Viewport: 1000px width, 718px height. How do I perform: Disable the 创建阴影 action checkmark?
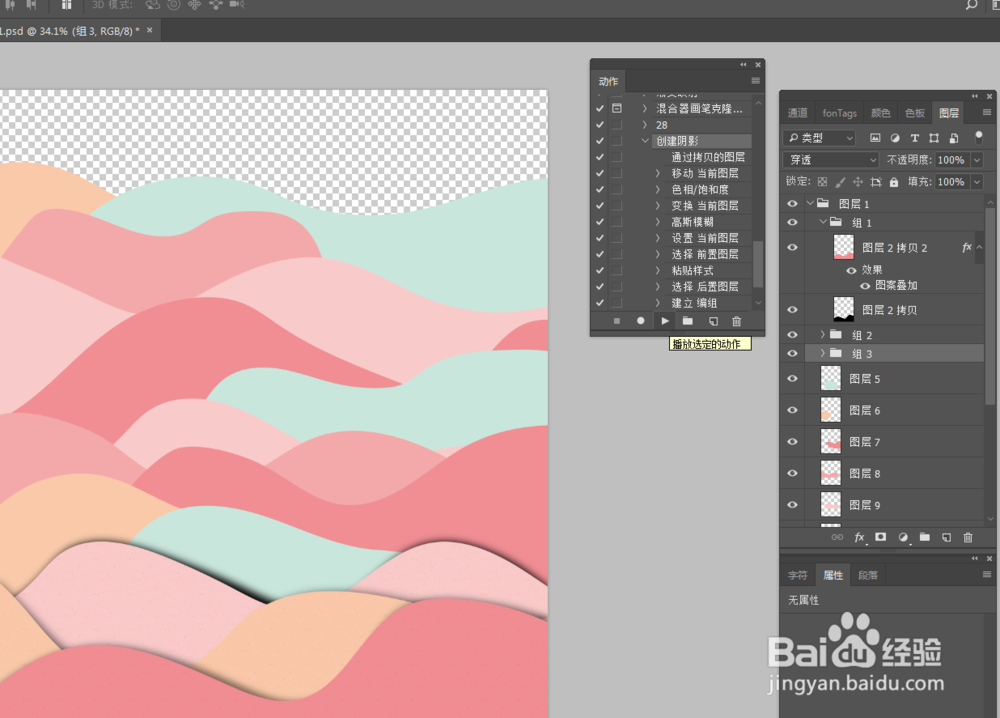click(599, 140)
